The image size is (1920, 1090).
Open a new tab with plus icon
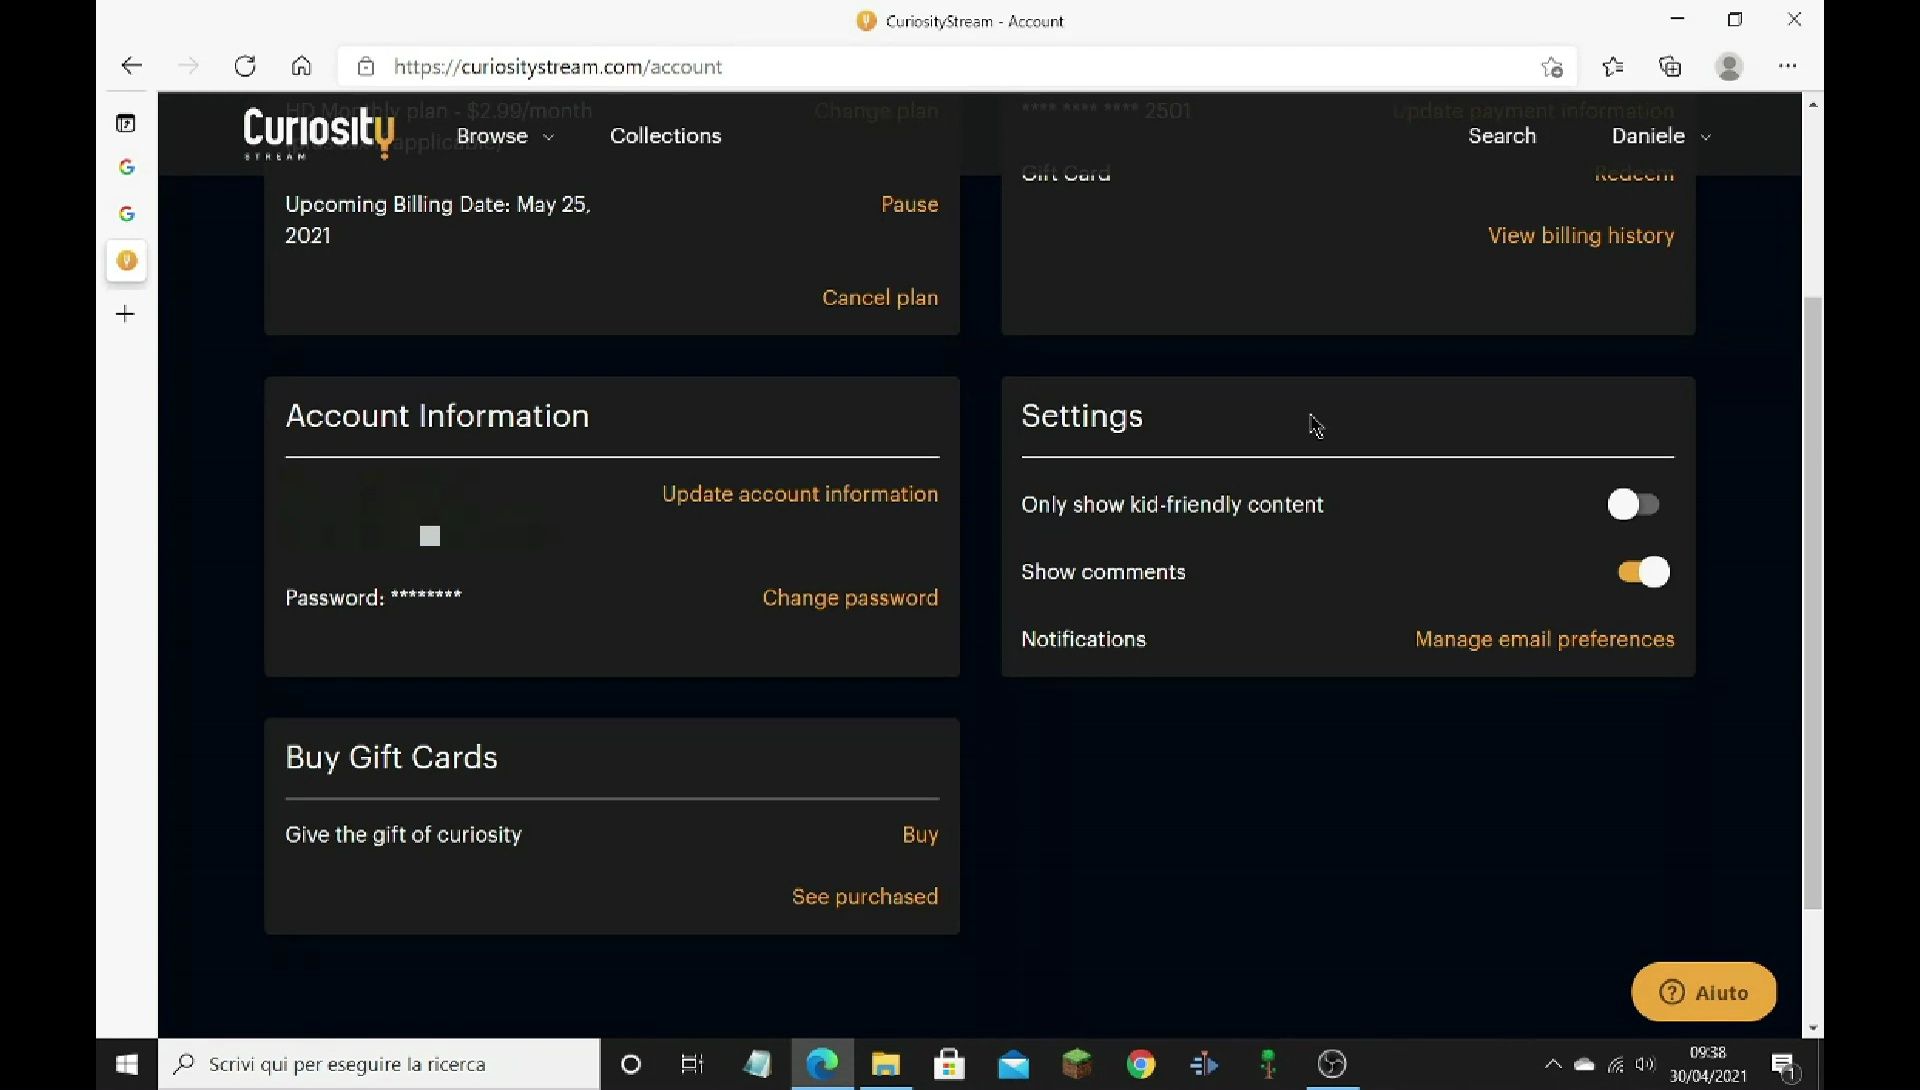tap(125, 314)
